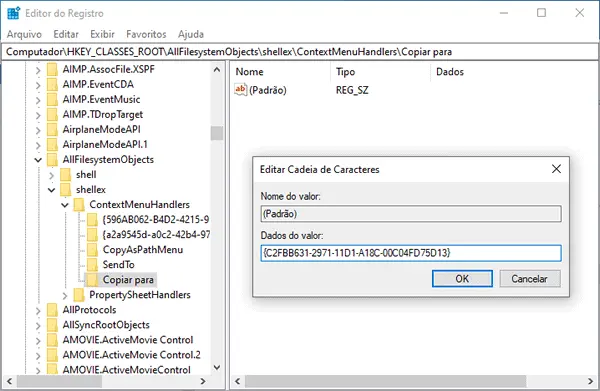Click the AirplaneModeAPI folder icon

click(52, 129)
